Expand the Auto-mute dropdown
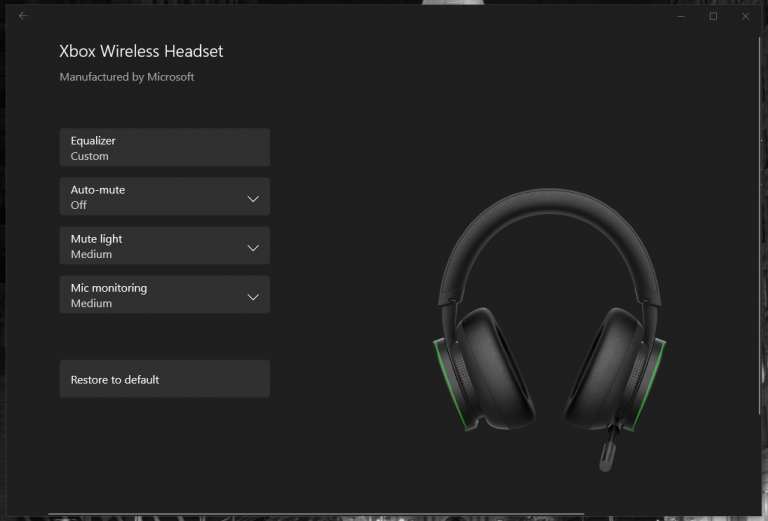768x521 pixels. coord(165,196)
